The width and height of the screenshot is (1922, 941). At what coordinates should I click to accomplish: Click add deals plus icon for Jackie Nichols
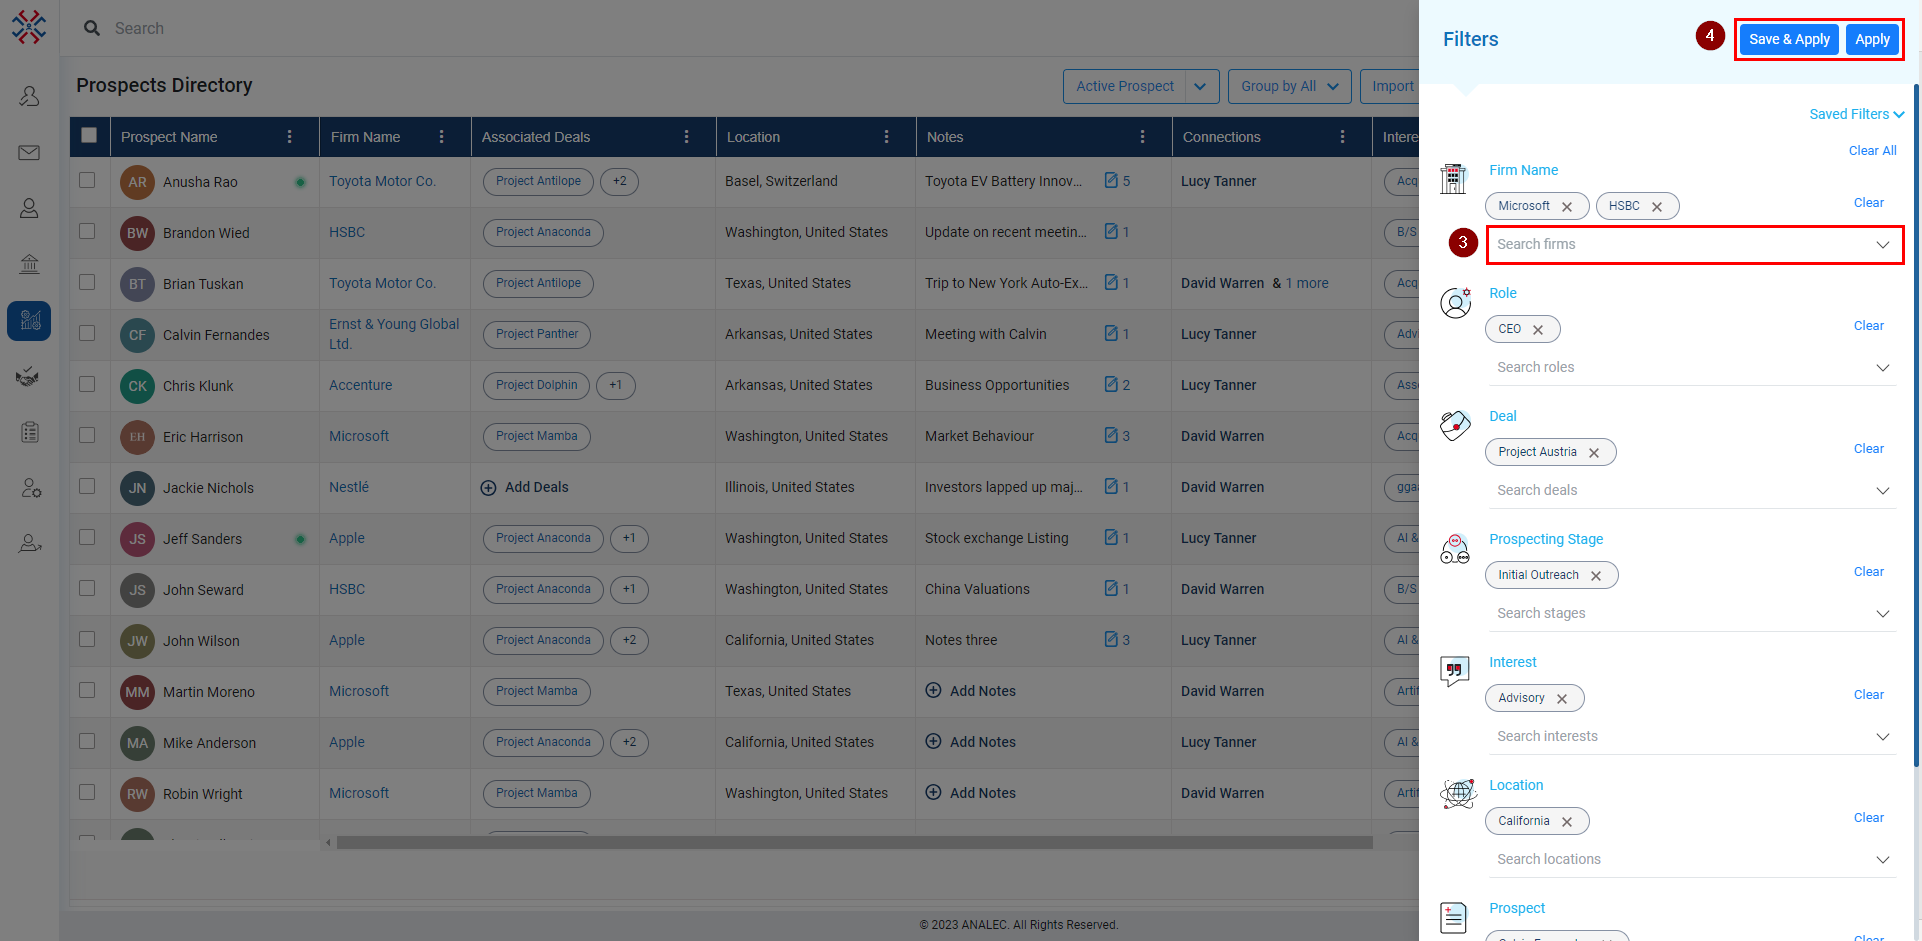coord(488,488)
